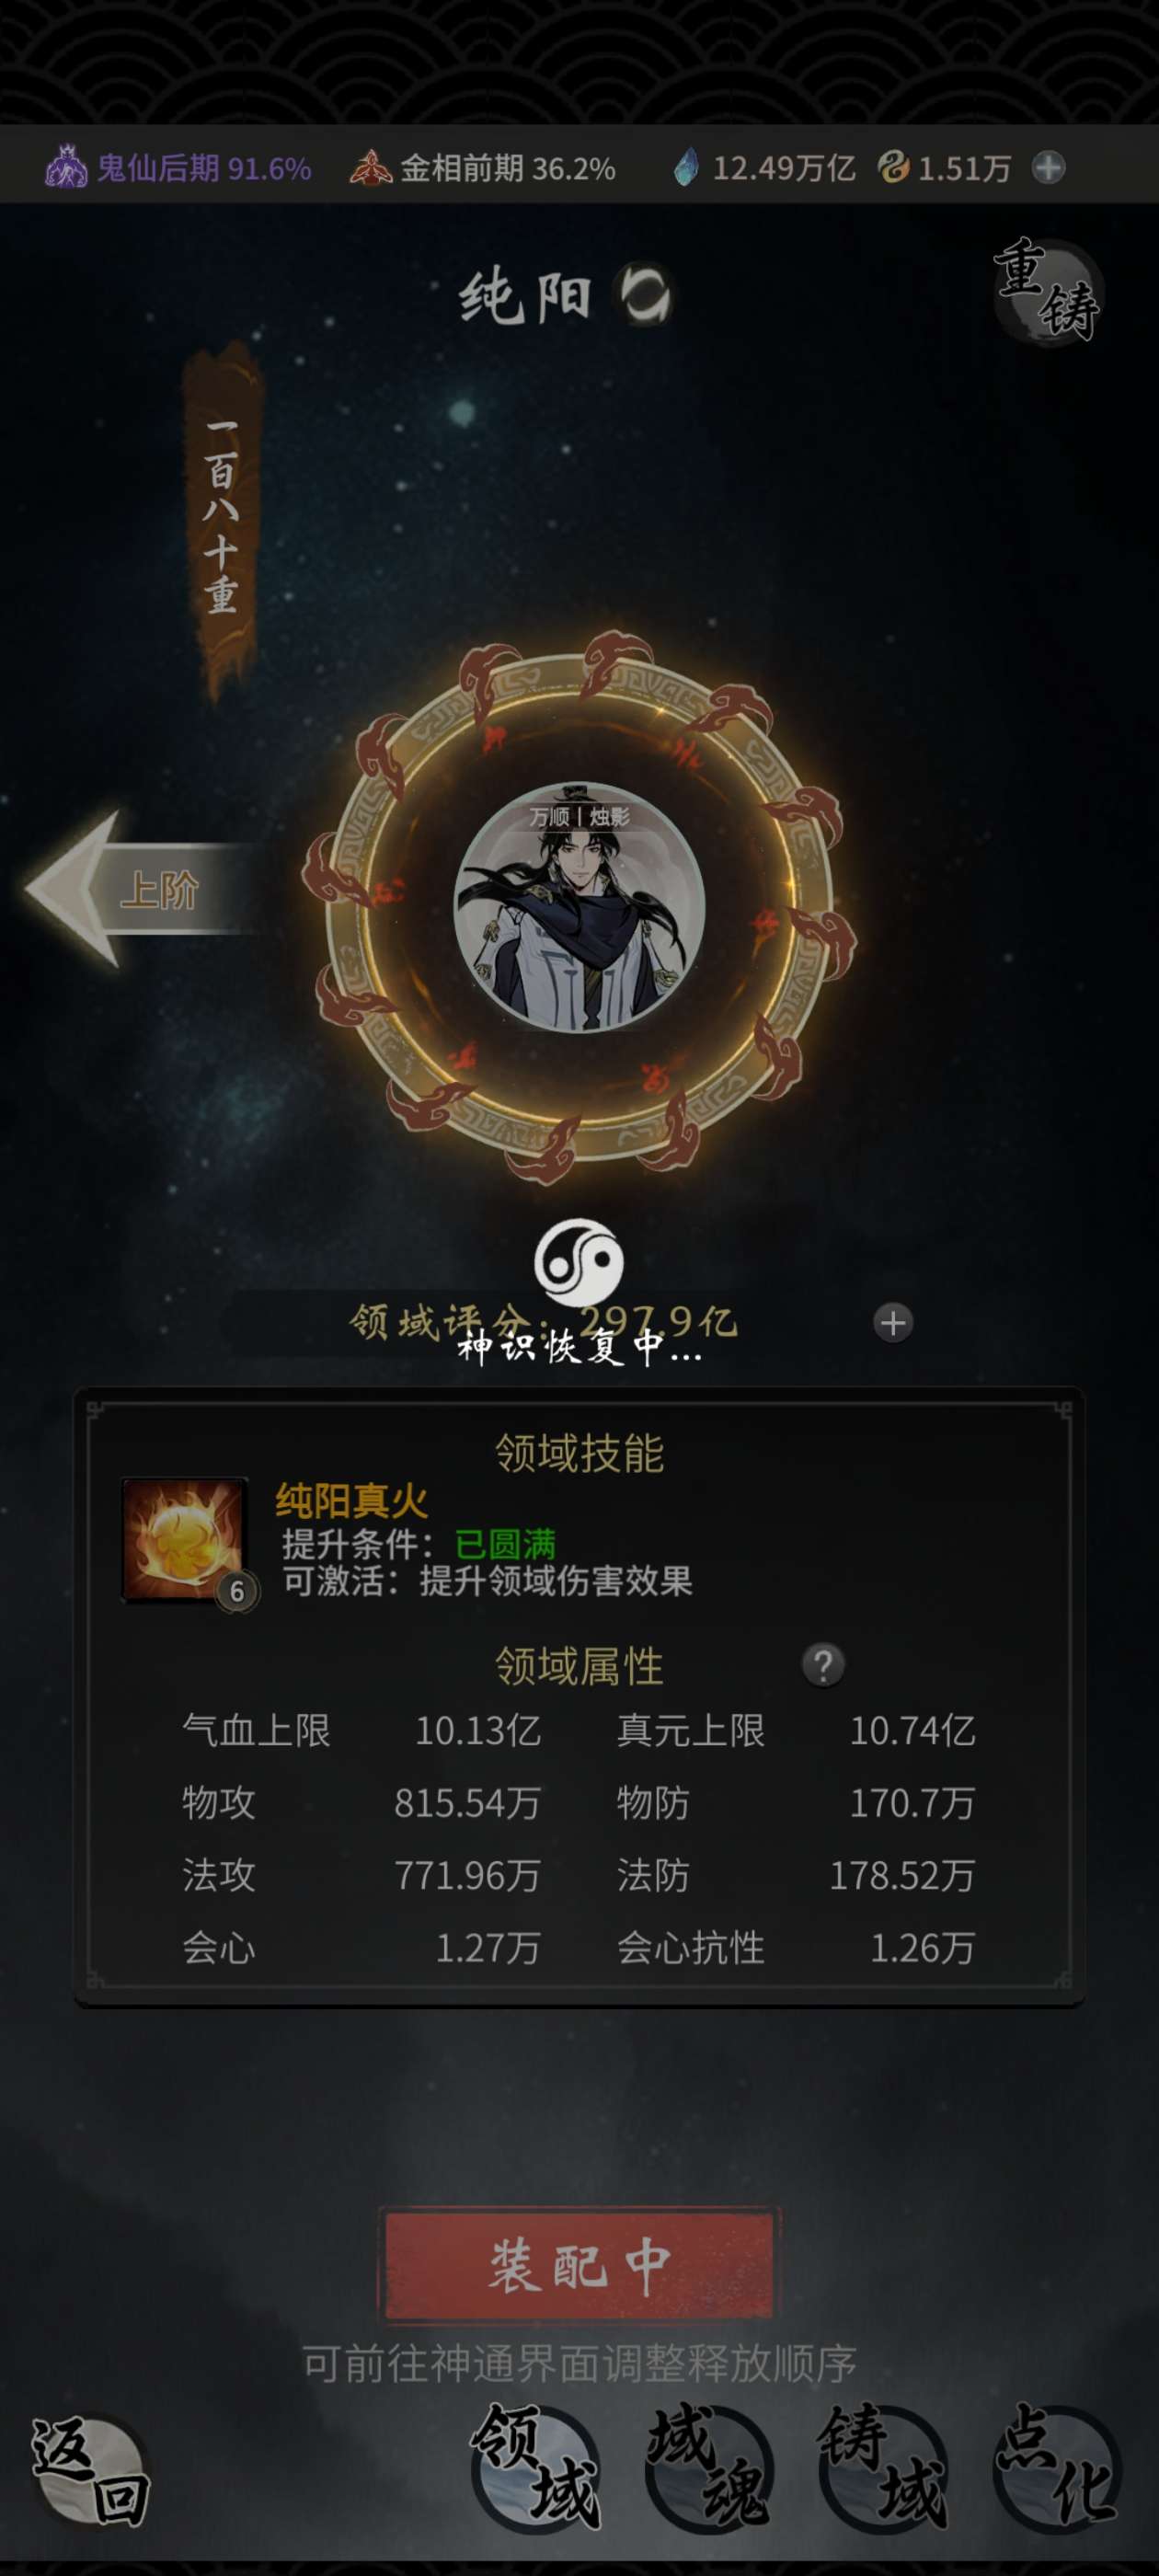Click the question mark next to 领域属性
1159x2576 pixels.
coord(823,1665)
